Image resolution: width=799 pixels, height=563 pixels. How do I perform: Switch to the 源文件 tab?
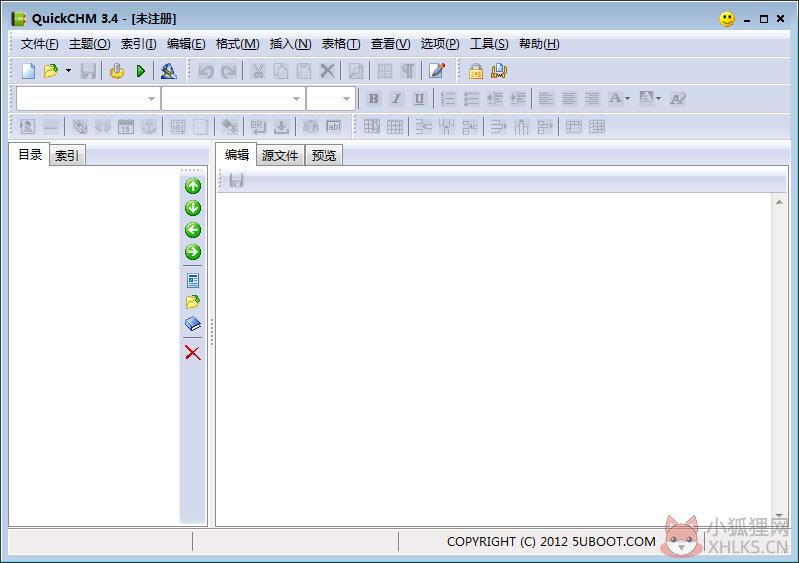280,155
